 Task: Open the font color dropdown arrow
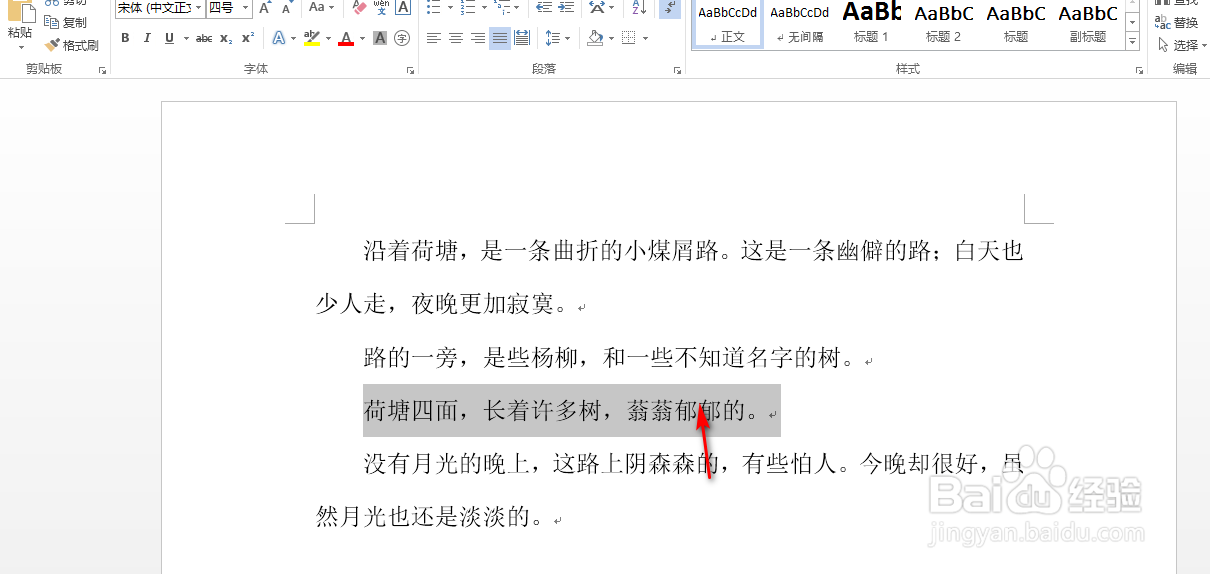(x=363, y=38)
